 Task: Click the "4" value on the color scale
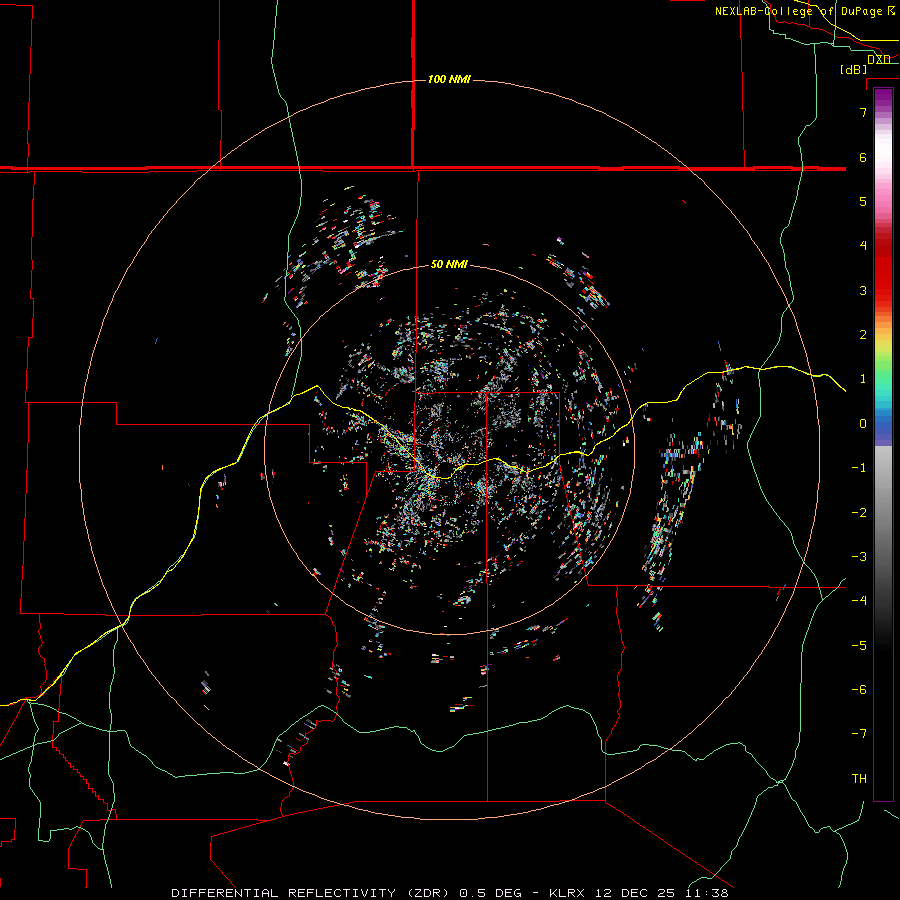pyautogui.click(x=863, y=246)
